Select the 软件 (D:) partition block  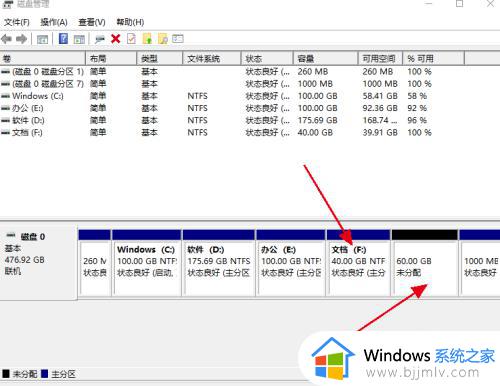click(x=219, y=263)
